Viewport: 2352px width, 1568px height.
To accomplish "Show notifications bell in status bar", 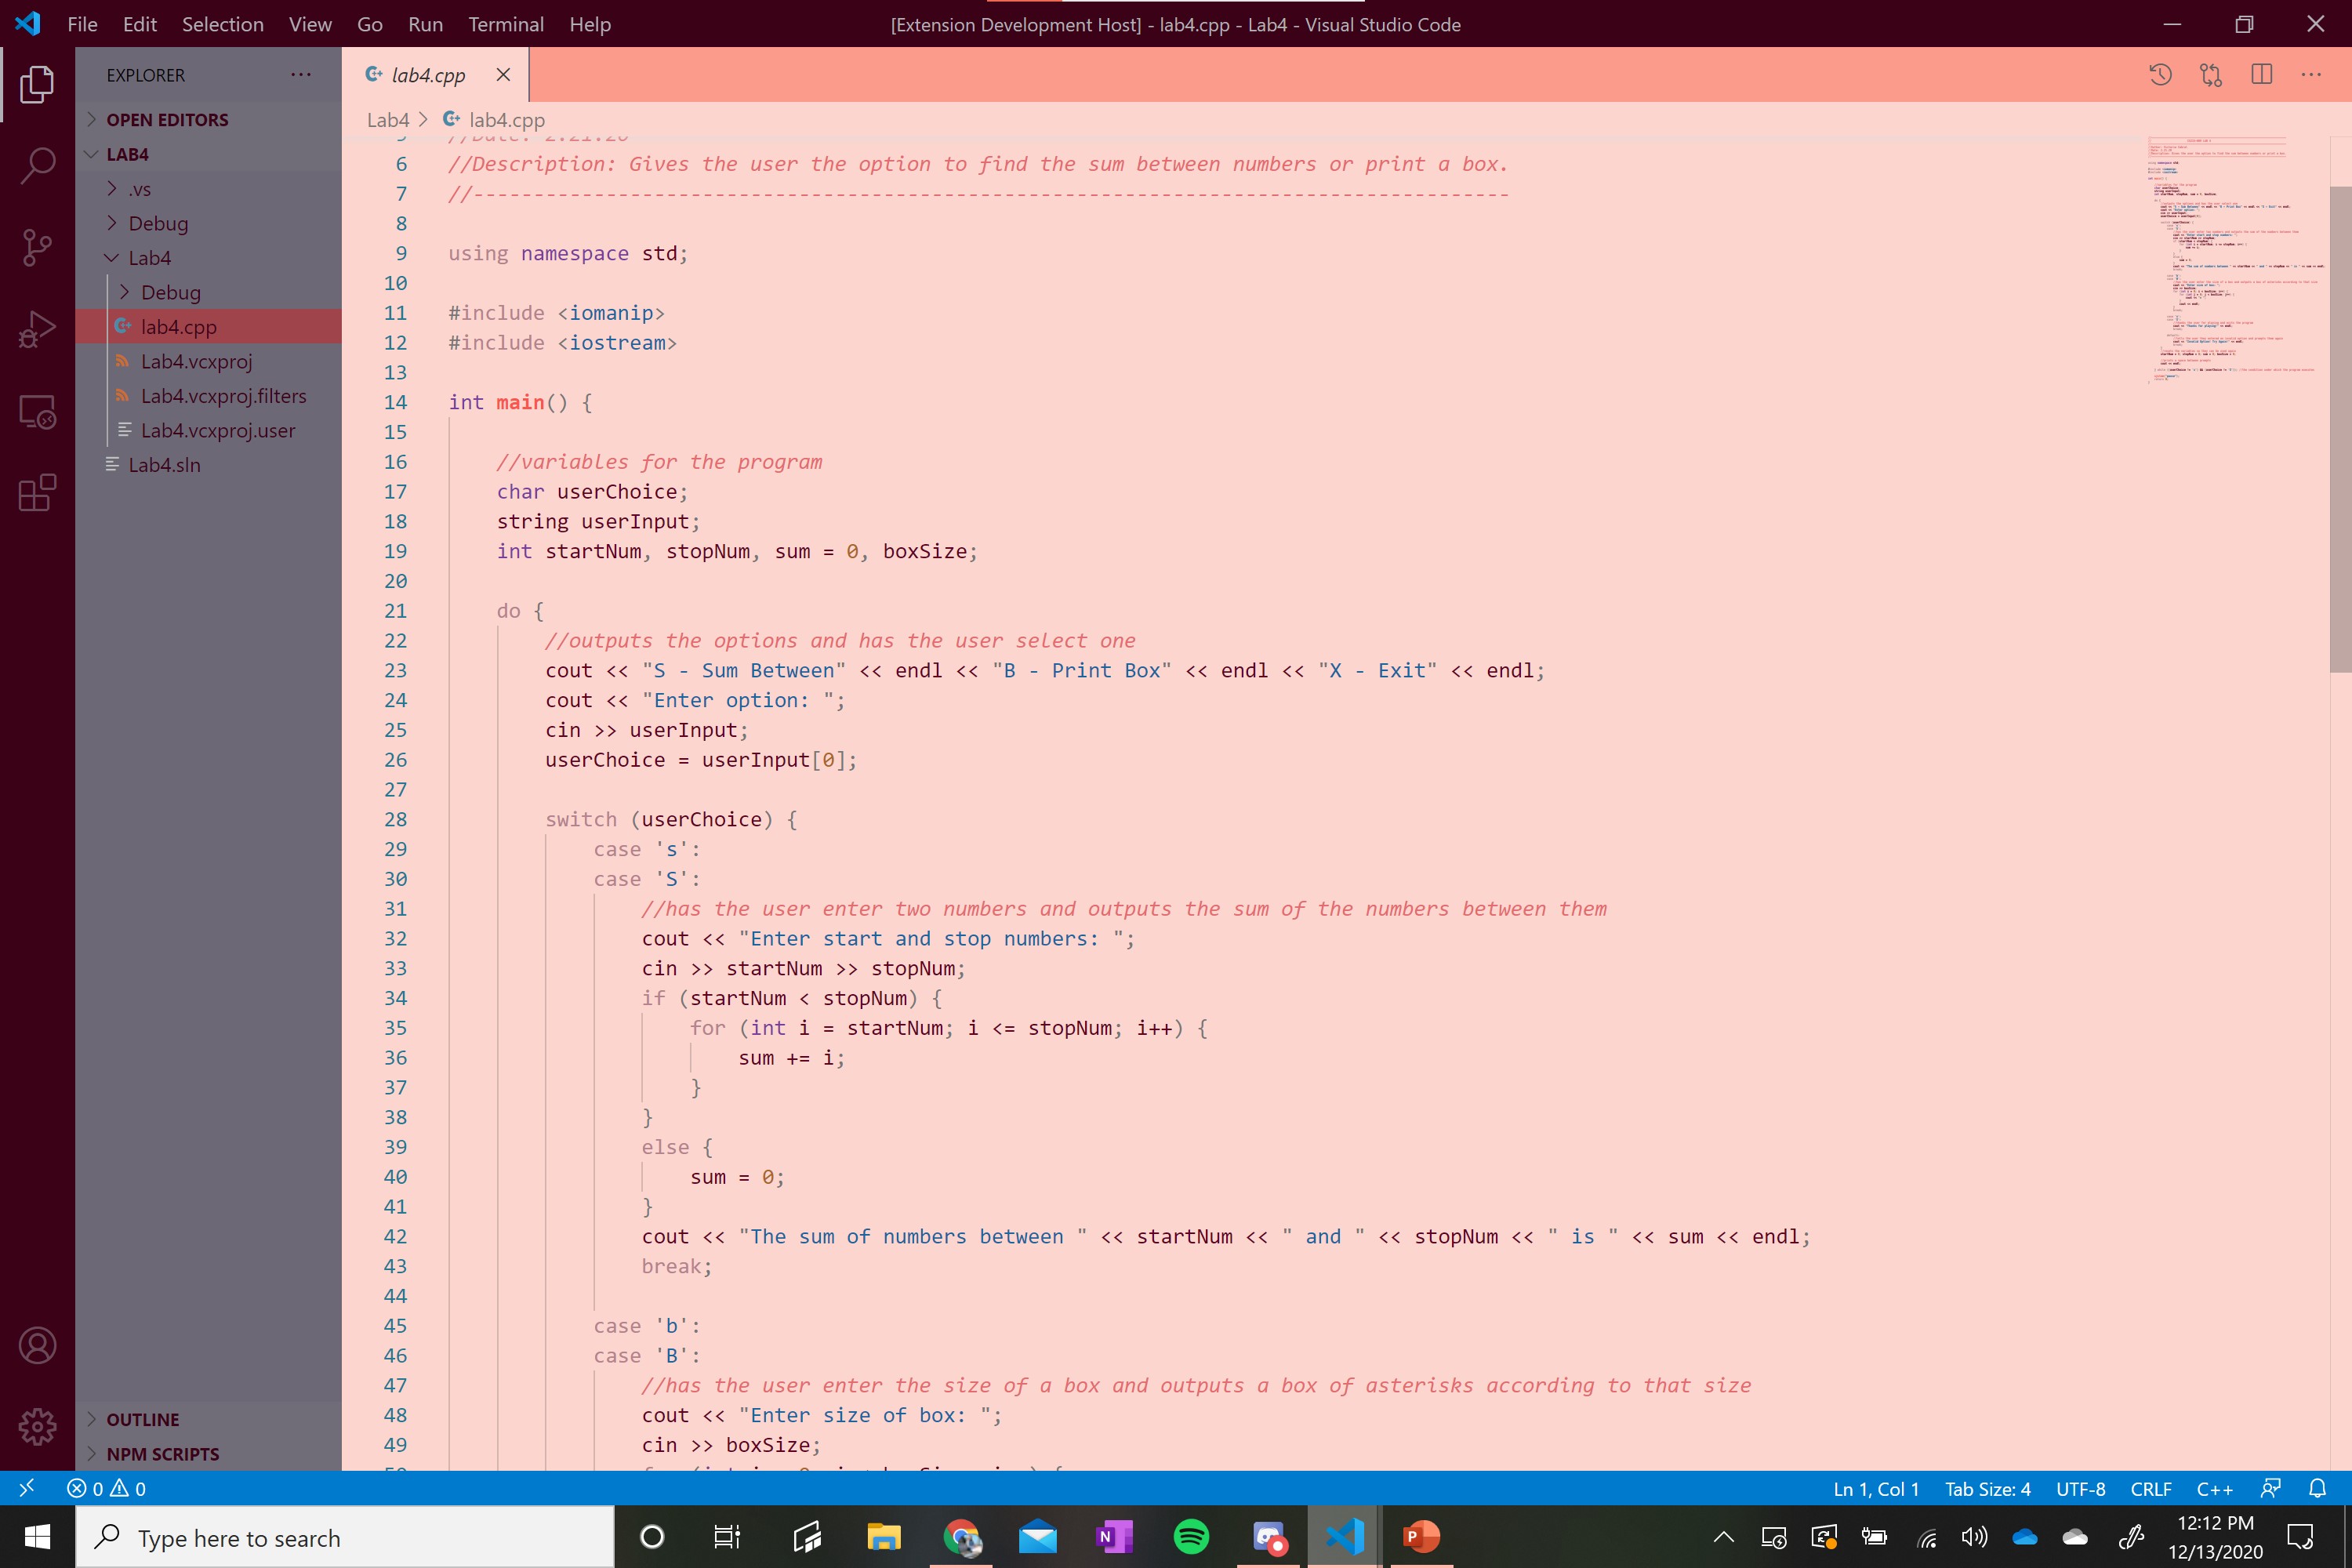I will pos(2317,1488).
